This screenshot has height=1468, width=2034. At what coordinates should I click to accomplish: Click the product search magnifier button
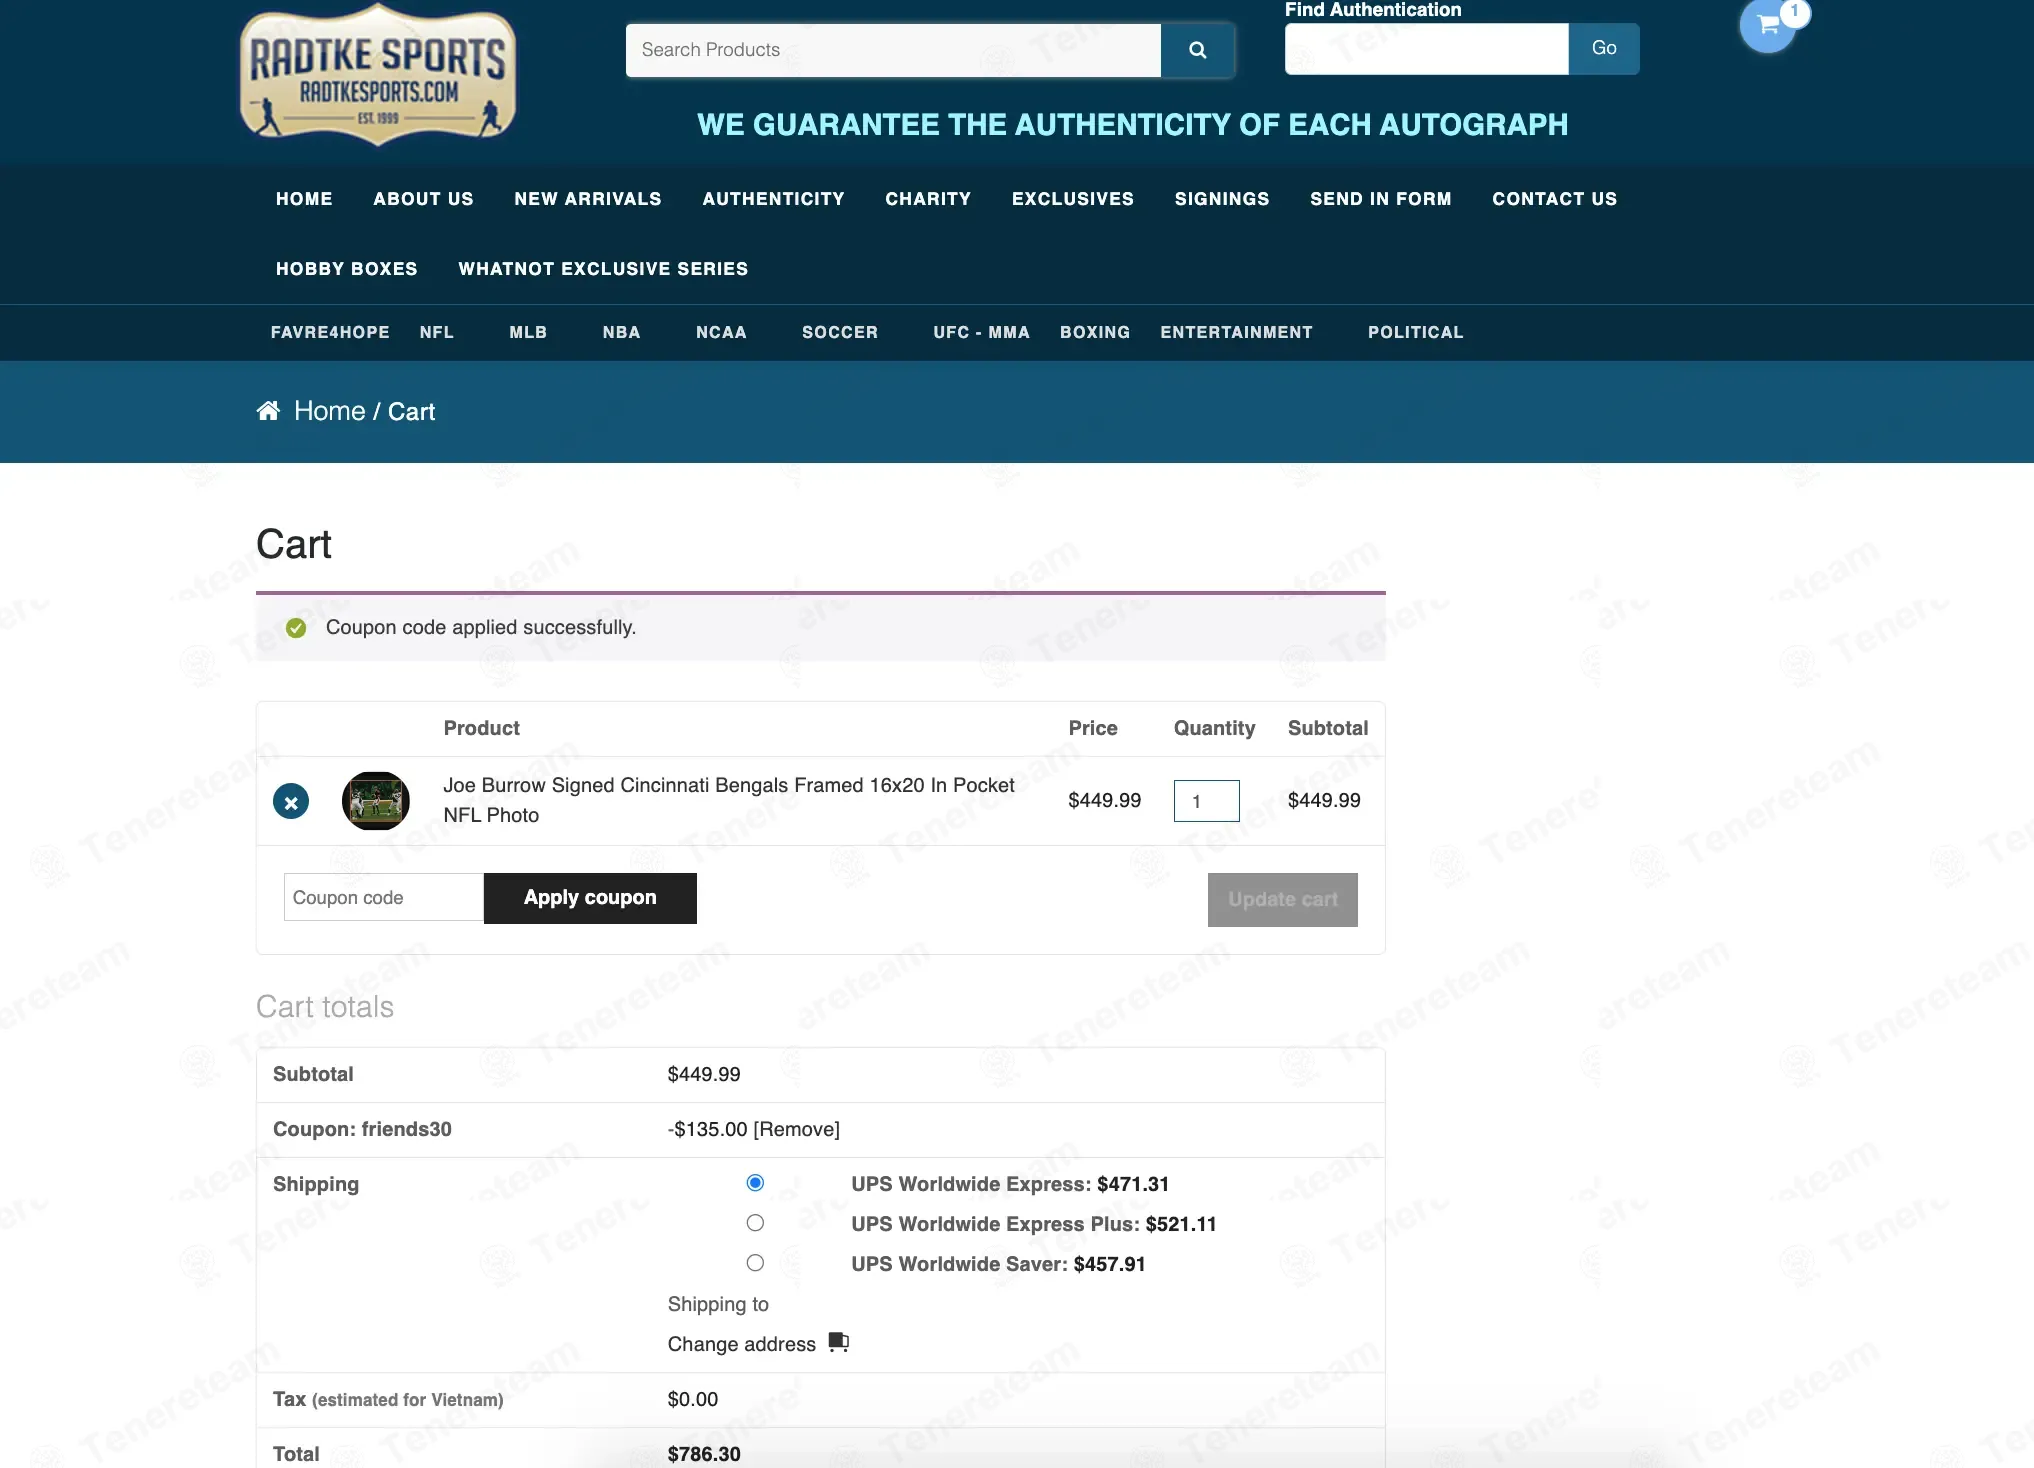point(1197,50)
